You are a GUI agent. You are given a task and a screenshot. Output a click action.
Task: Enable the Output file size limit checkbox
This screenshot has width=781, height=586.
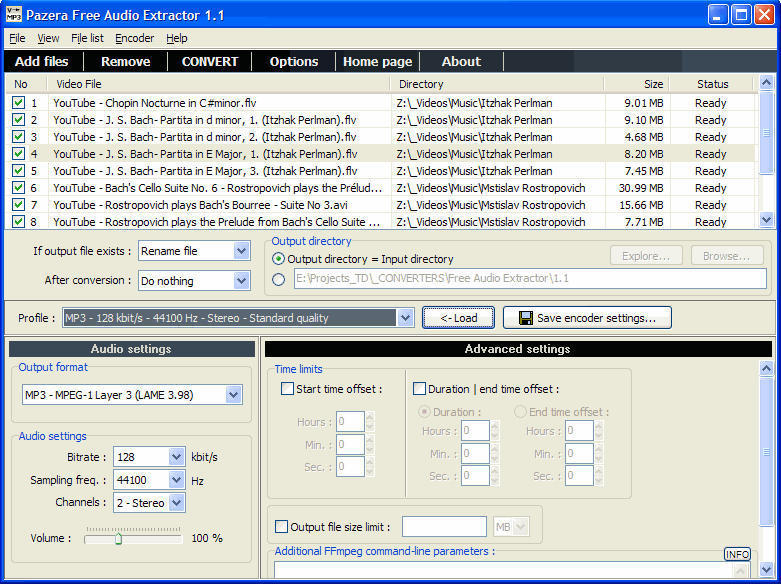281,526
